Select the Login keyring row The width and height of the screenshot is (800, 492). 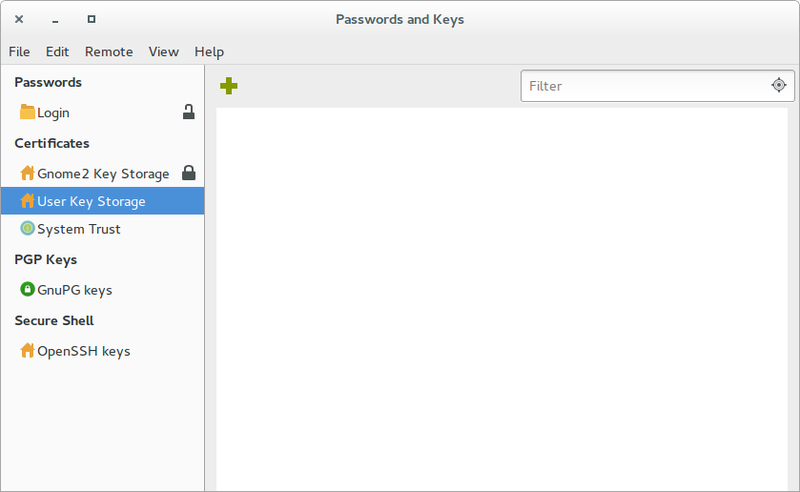pyautogui.click(x=103, y=112)
